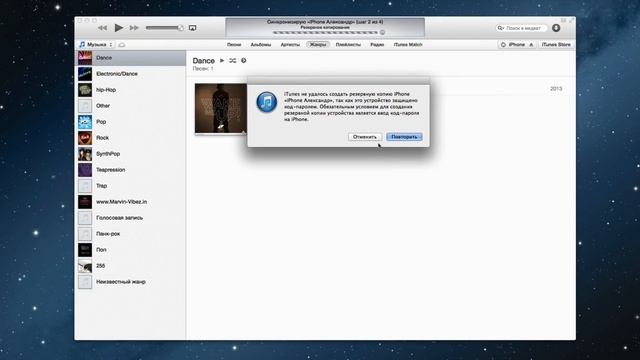
Task: Switch to the Альбомы tab
Action: (260, 44)
